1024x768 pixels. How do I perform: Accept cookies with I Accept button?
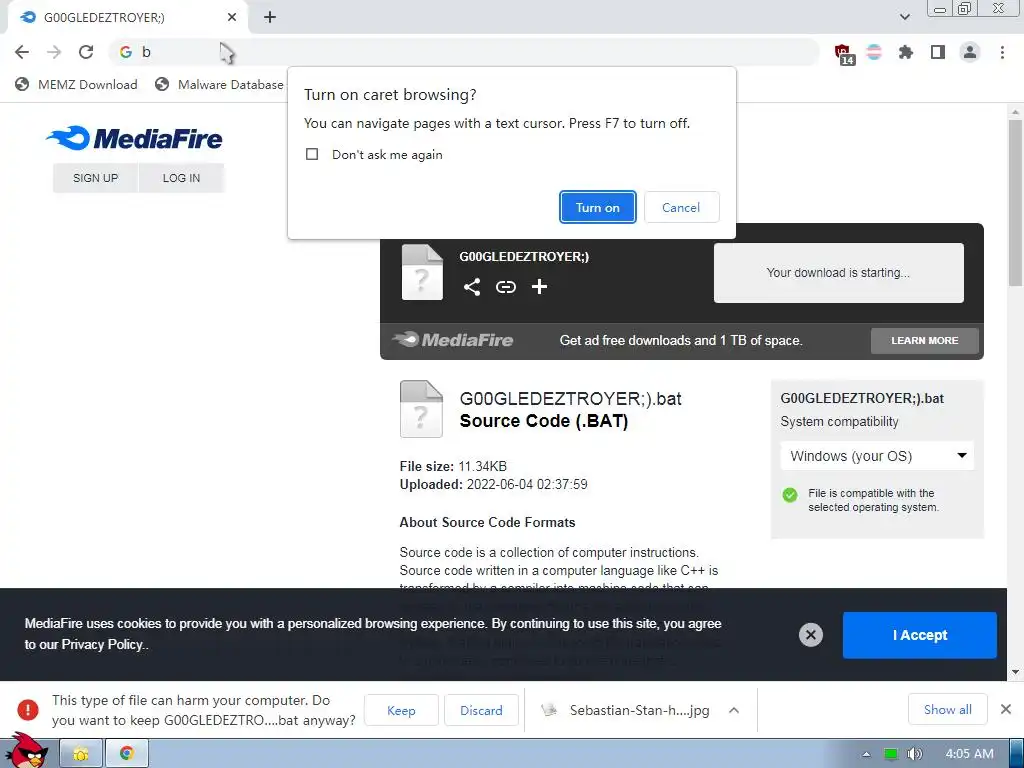[920, 635]
